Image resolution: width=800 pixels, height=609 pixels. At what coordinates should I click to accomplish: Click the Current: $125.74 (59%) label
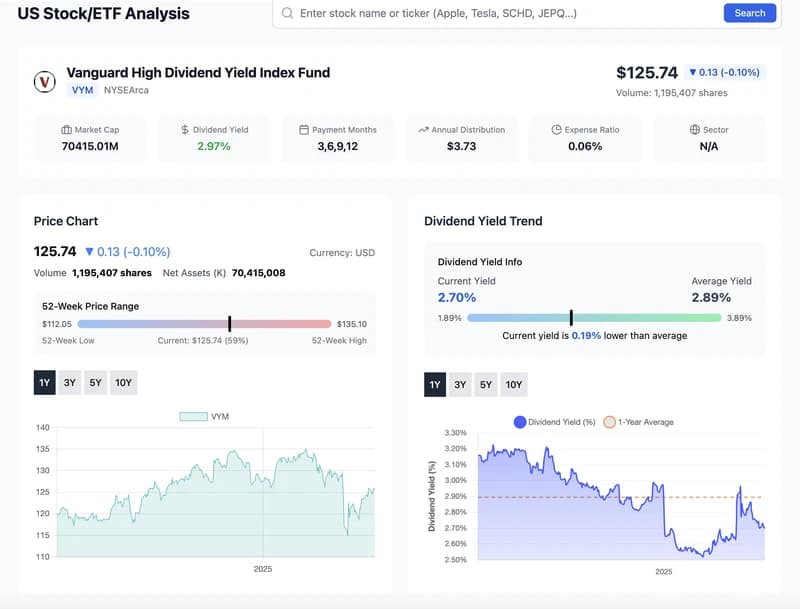tap(203, 340)
